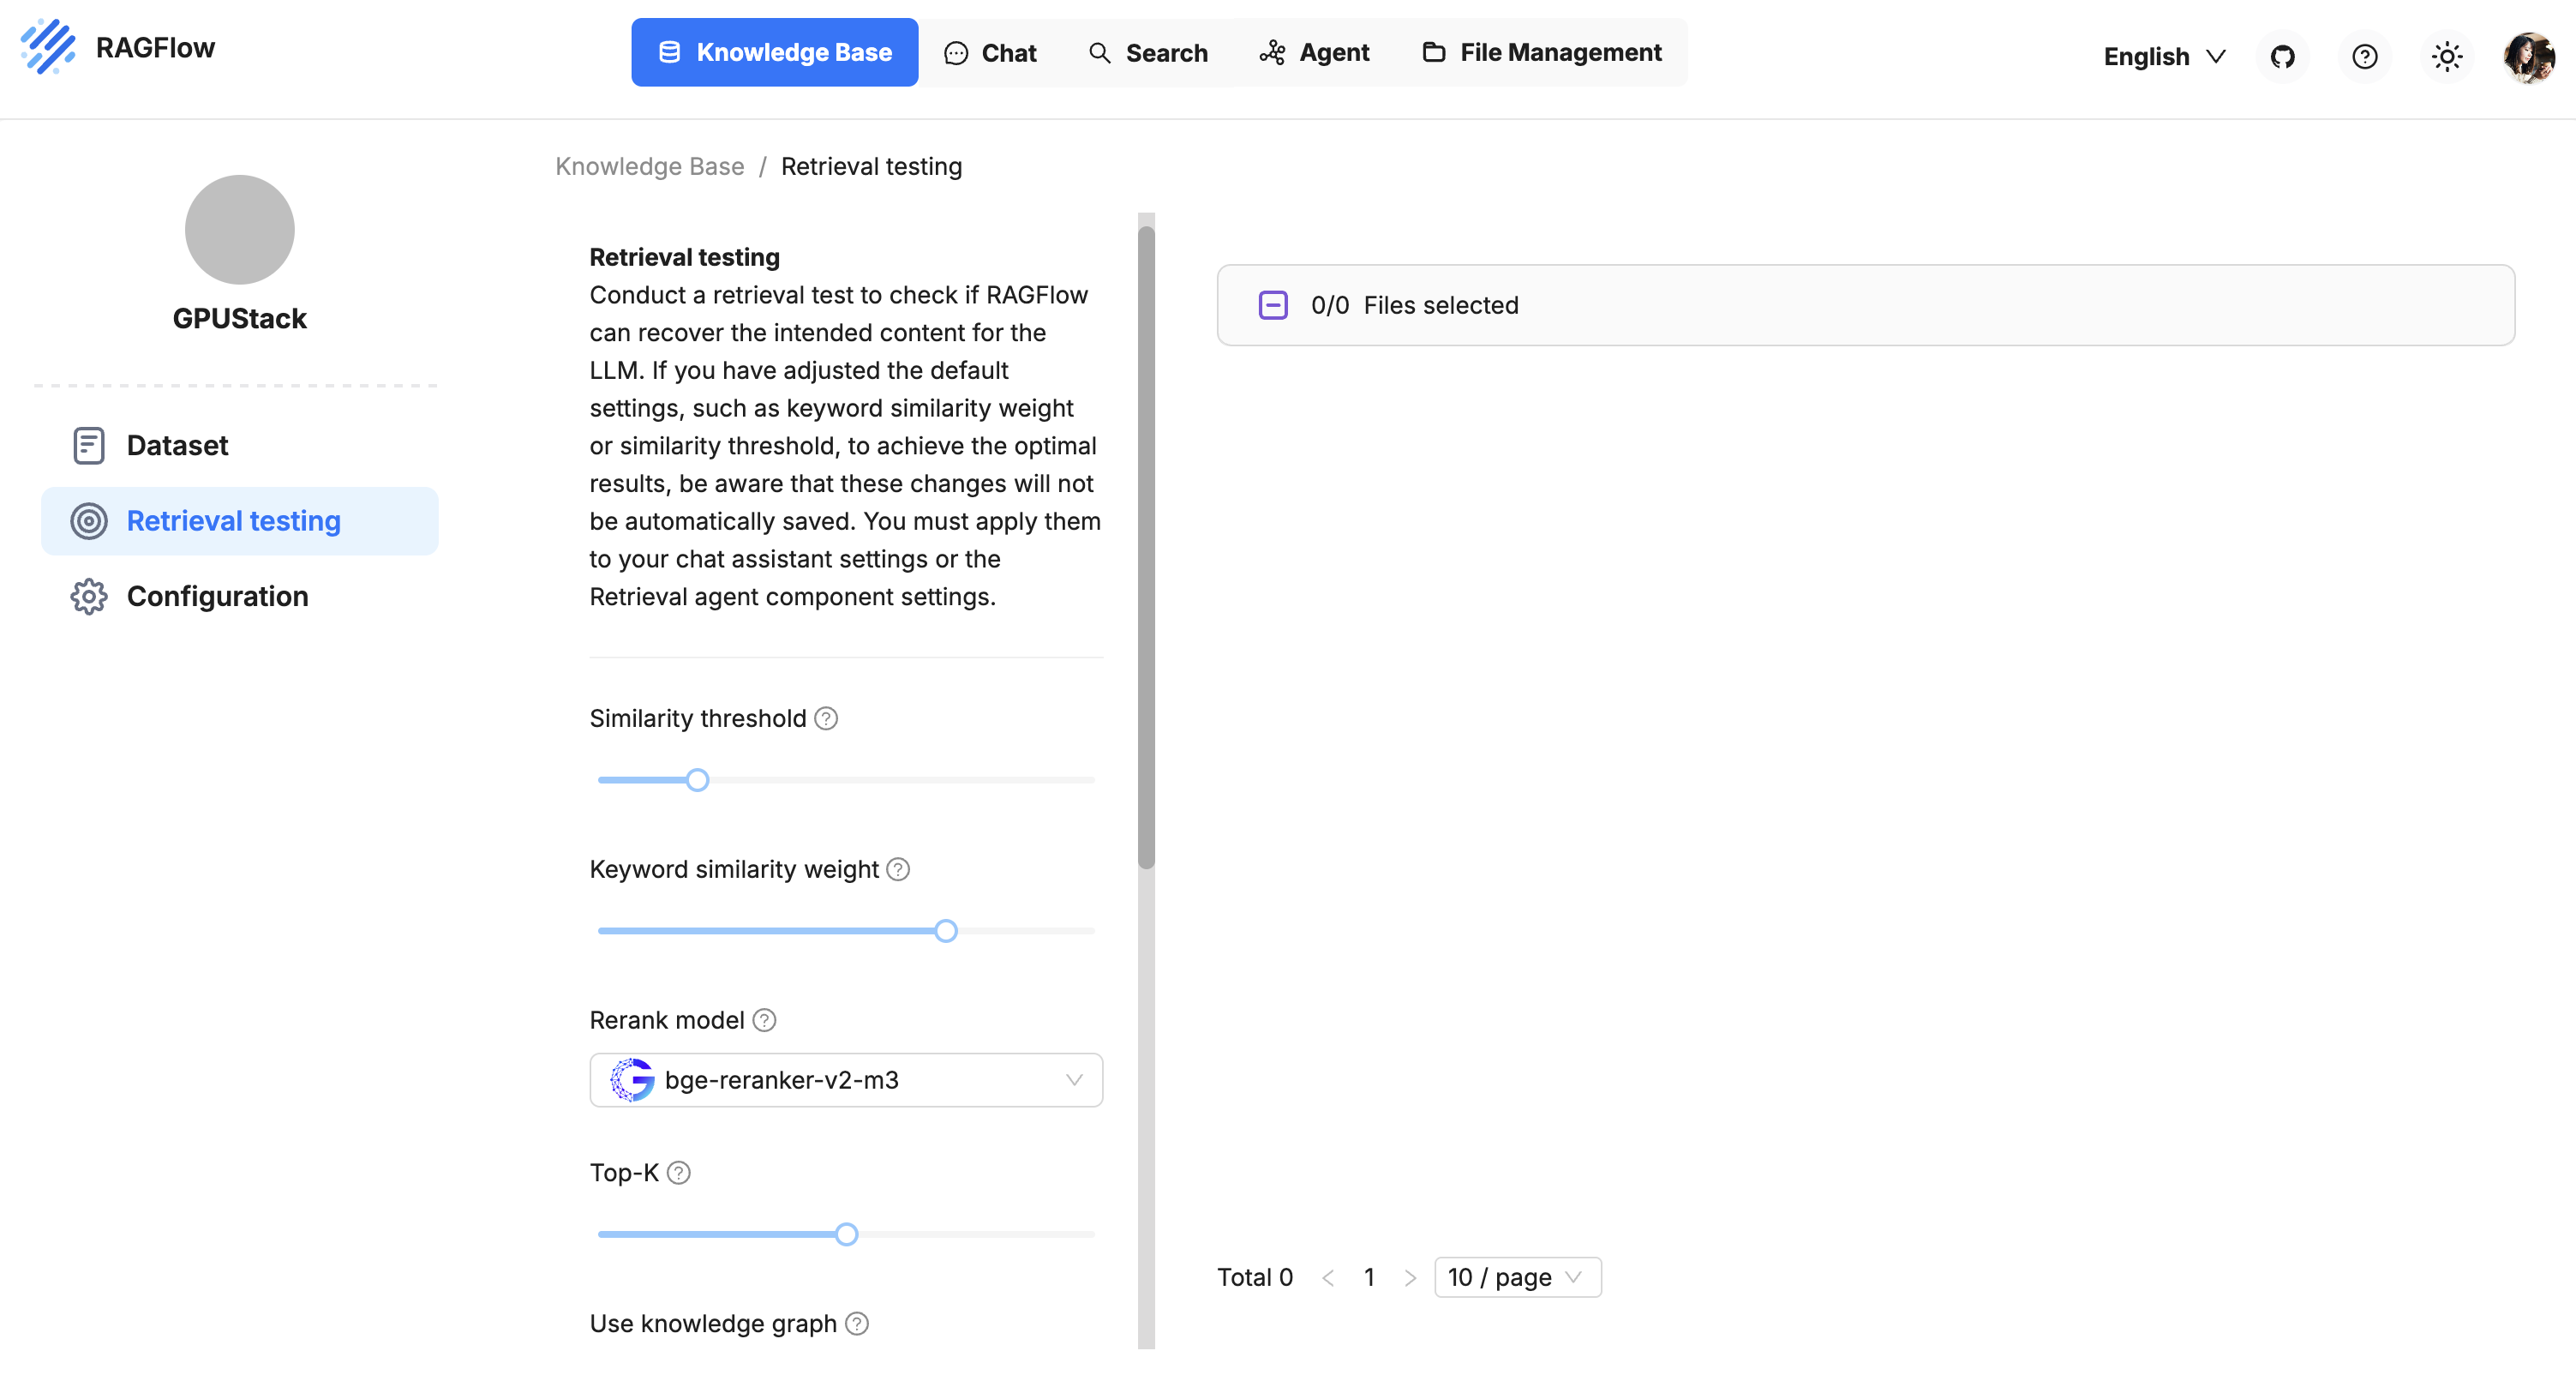Open the 10 / page size dropdown

tap(1516, 1277)
